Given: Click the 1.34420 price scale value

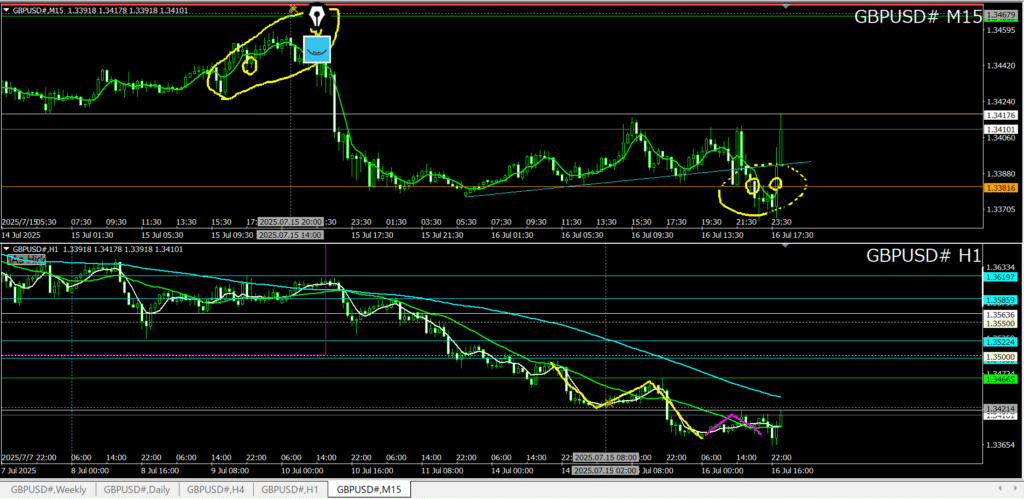Looking at the screenshot, I should click(1000, 65).
